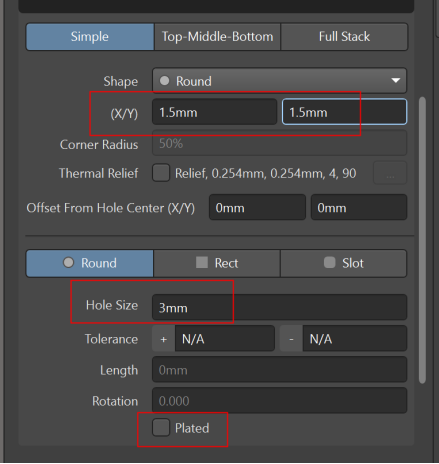Image resolution: width=439 pixels, height=464 pixels.
Task: Open the Shape dropdown showing Round
Action: 279,81
